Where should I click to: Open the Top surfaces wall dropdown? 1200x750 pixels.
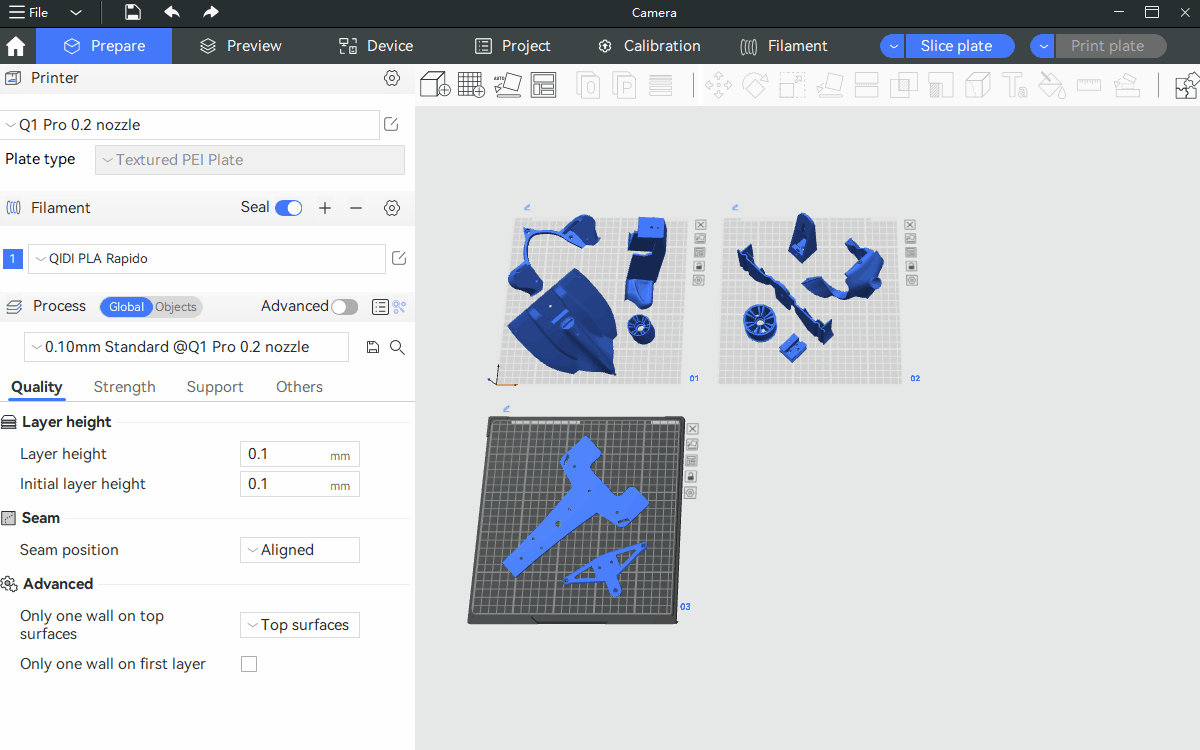click(x=299, y=625)
